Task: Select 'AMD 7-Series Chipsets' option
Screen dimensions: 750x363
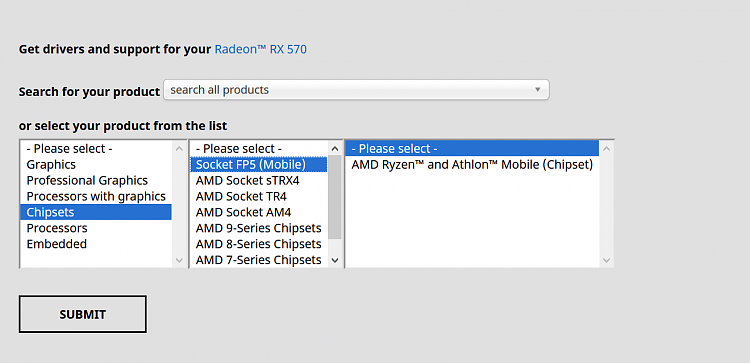Action: [259, 260]
